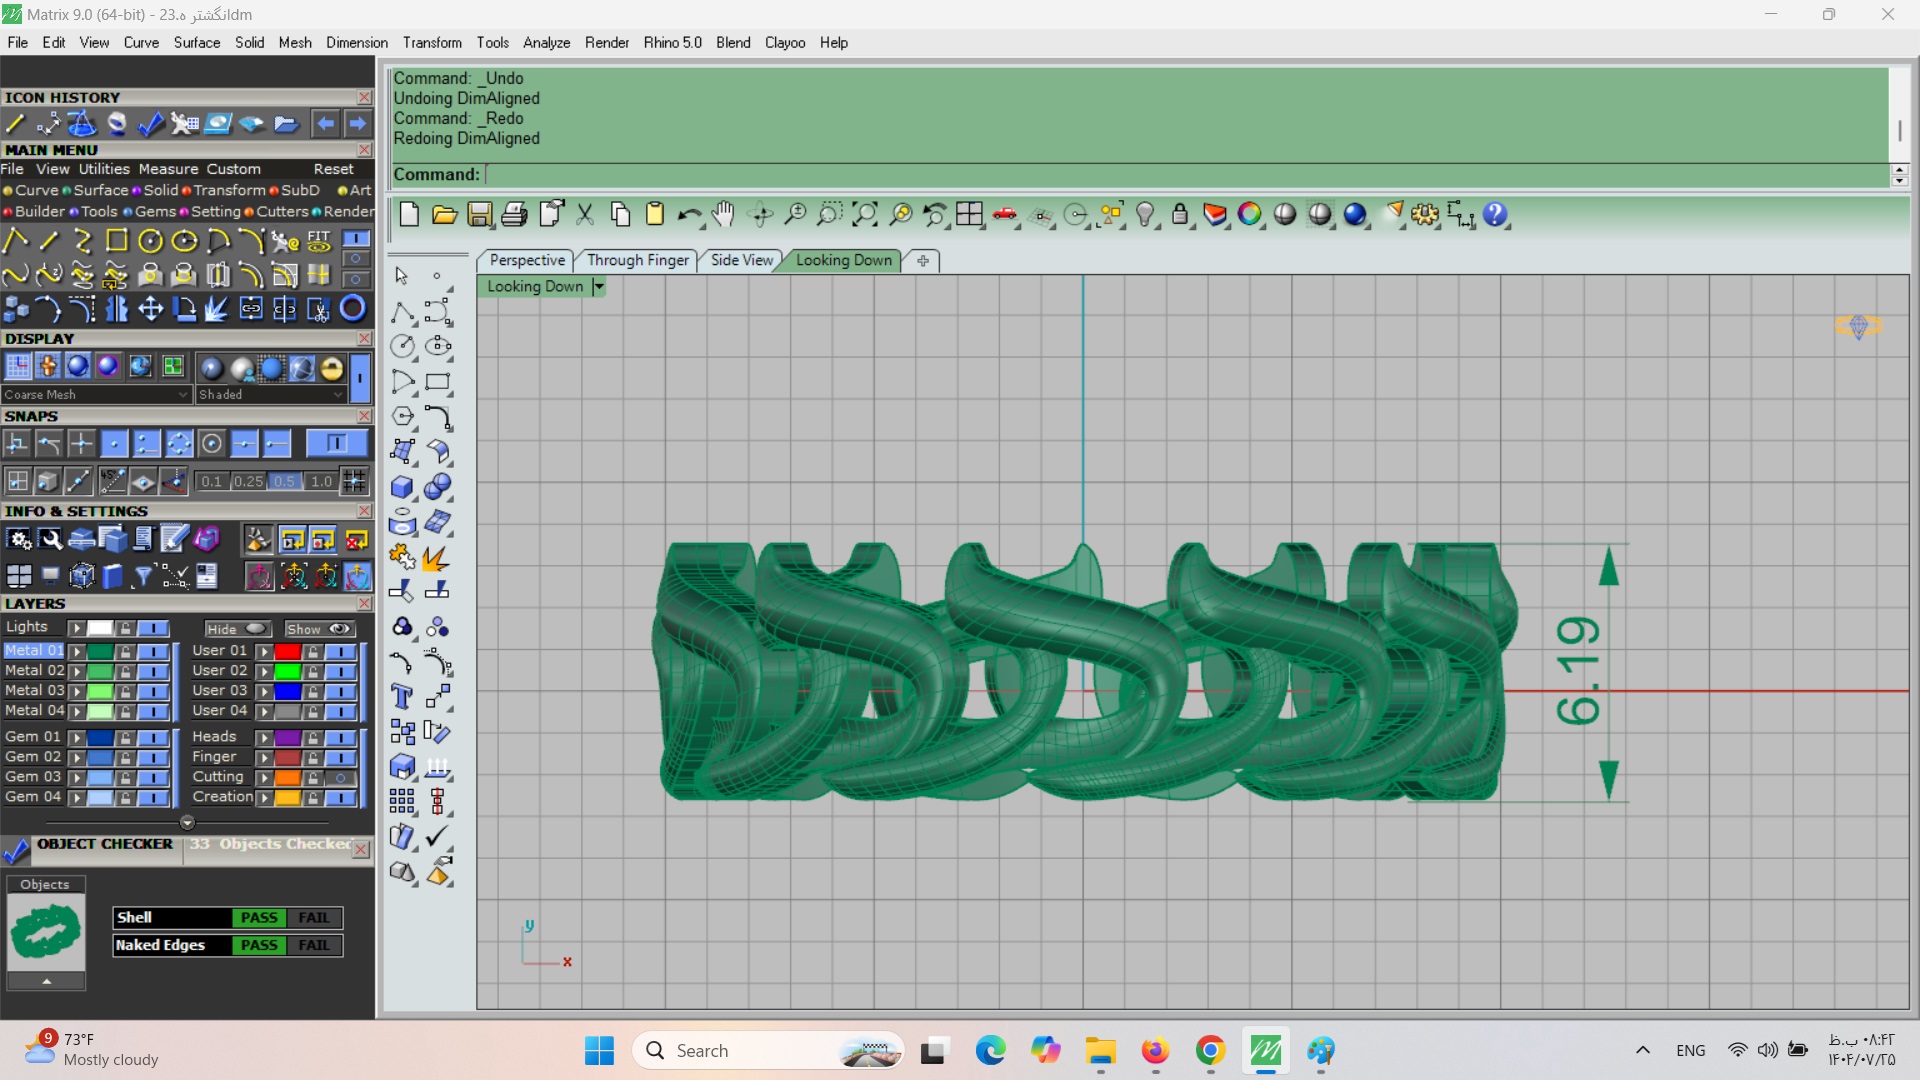Toggle visibility of the Cutting layer

point(341,778)
